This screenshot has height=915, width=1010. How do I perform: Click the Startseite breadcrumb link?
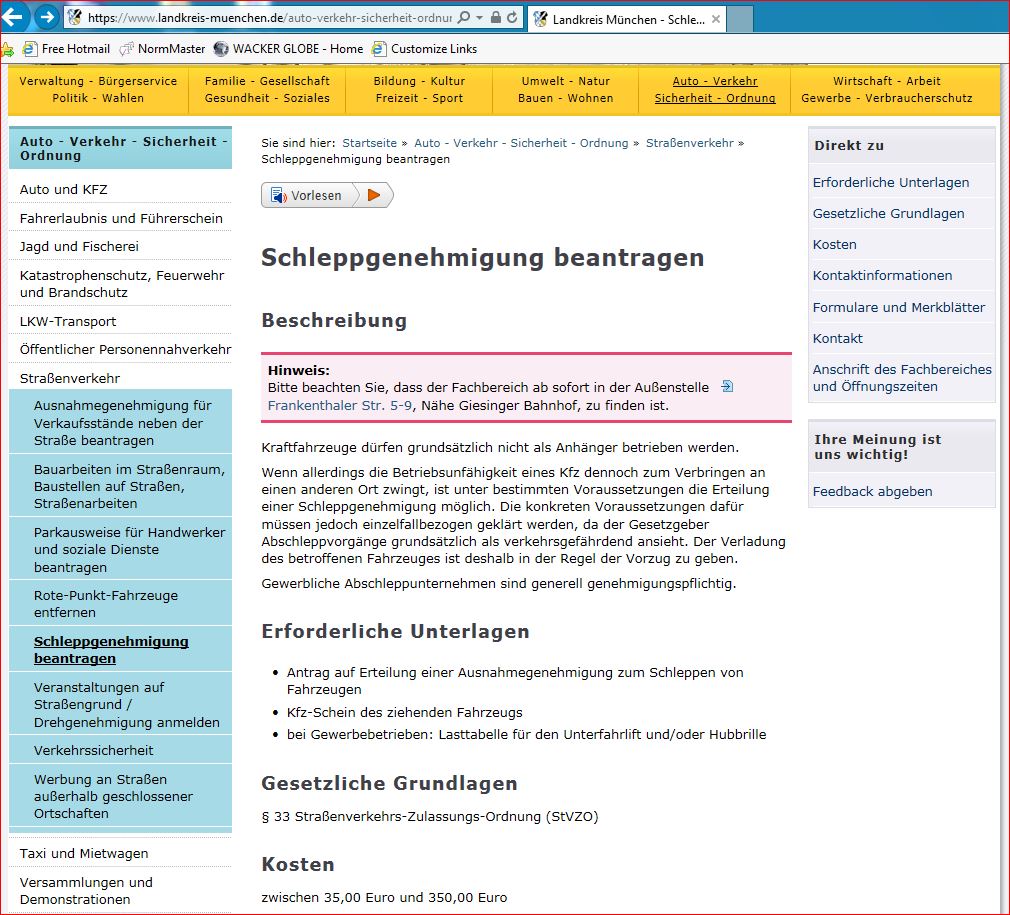coord(369,143)
